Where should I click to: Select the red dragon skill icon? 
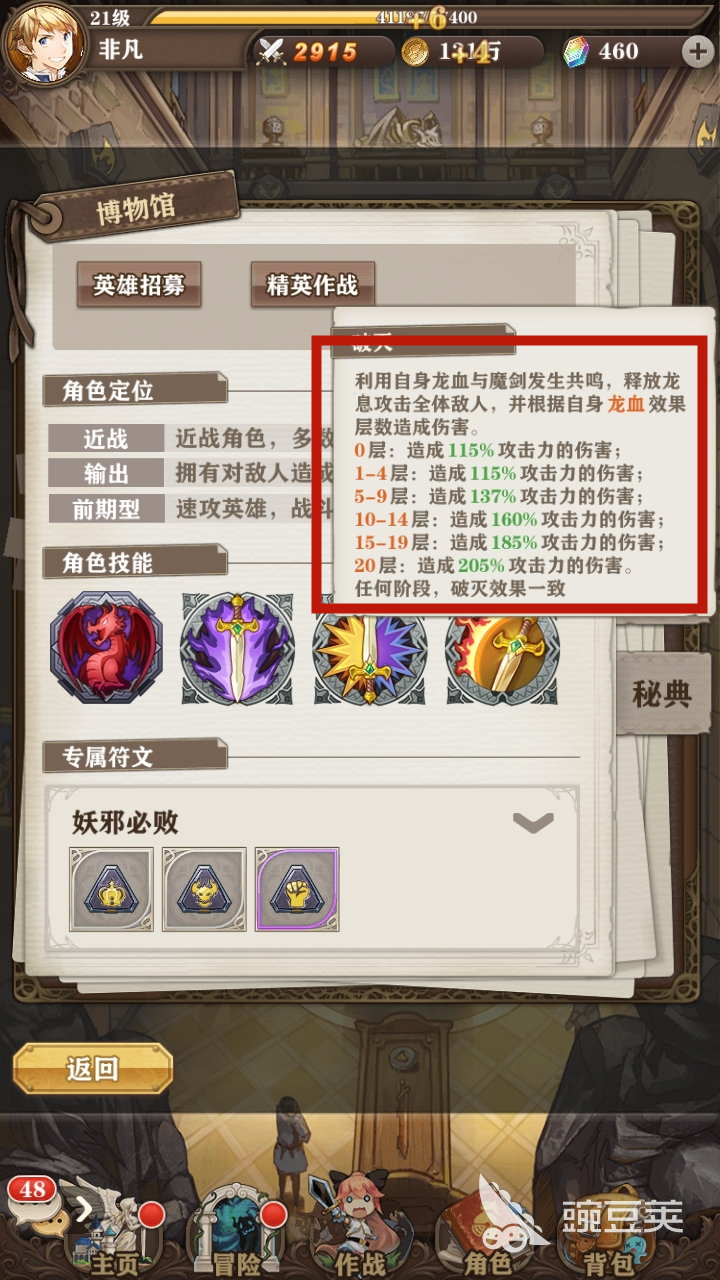coord(106,647)
